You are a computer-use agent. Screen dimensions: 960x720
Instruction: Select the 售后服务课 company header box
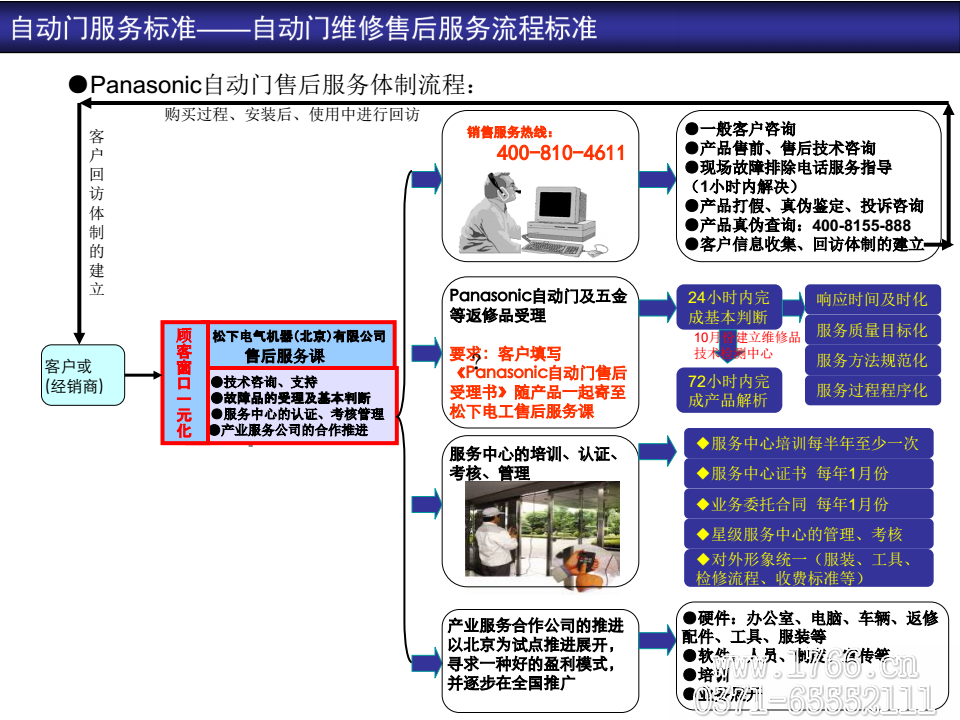click(x=298, y=345)
